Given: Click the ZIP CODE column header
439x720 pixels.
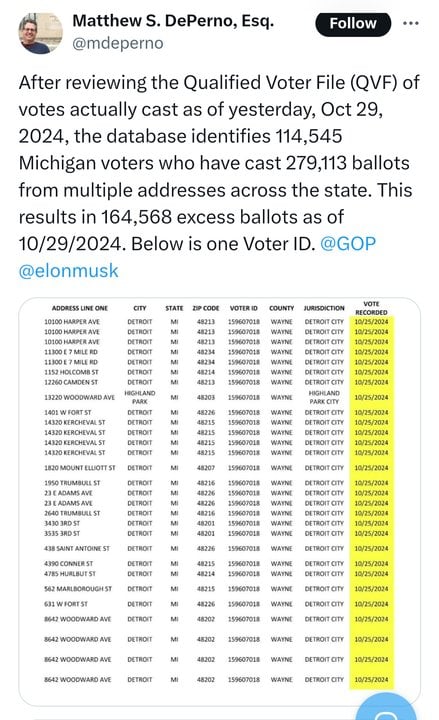Looking at the screenshot, I should [x=206, y=308].
